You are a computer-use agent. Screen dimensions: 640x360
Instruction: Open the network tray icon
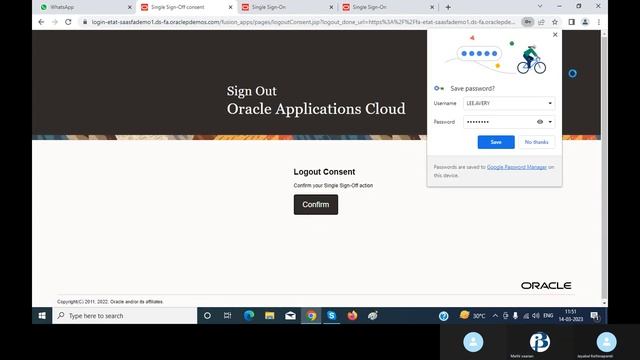526,316
